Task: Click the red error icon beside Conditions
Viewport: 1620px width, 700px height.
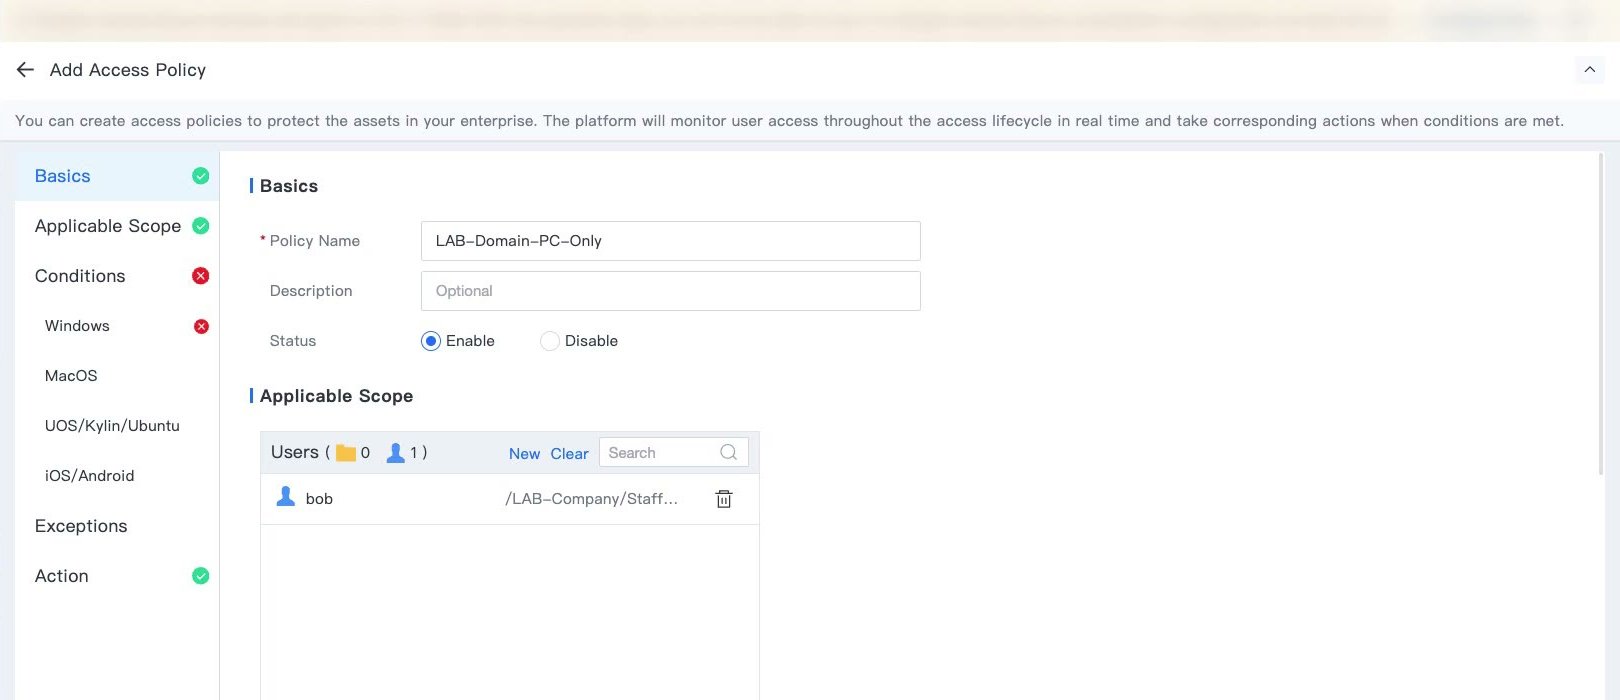Action: click(201, 276)
